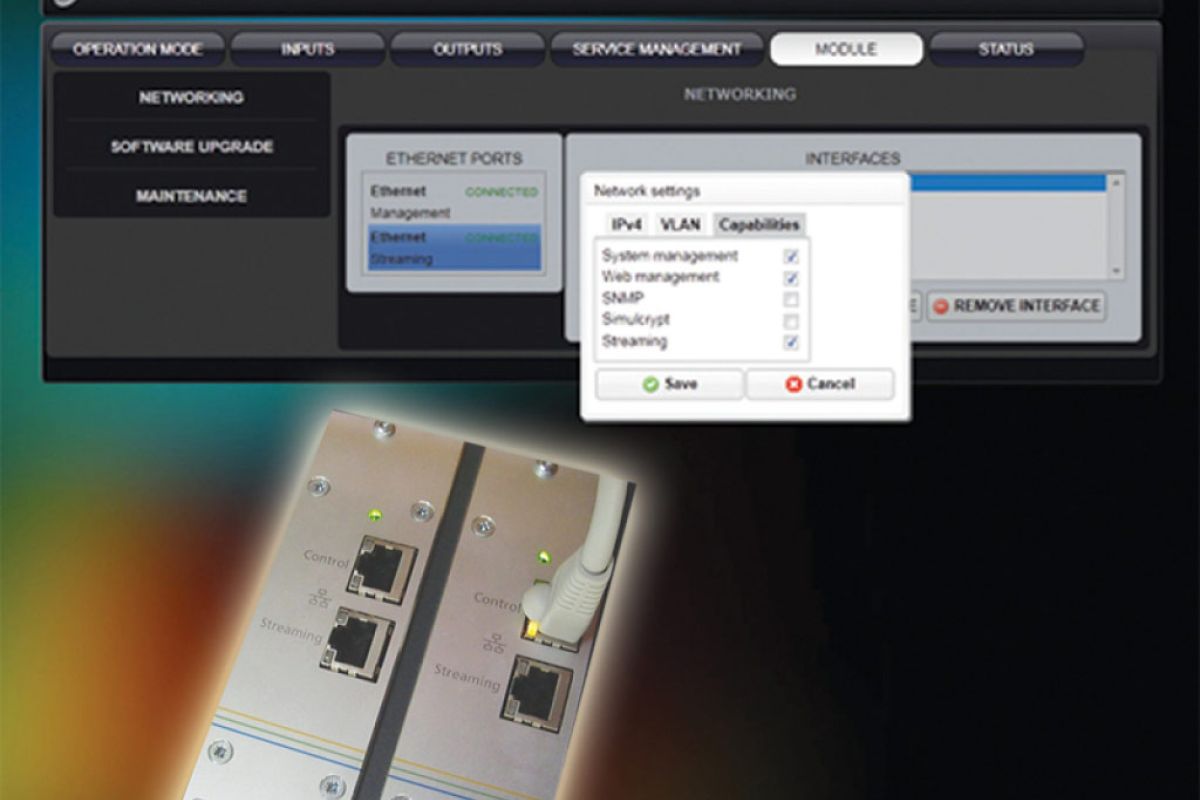Click the green checkmark icon on Save

tap(651, 385)
